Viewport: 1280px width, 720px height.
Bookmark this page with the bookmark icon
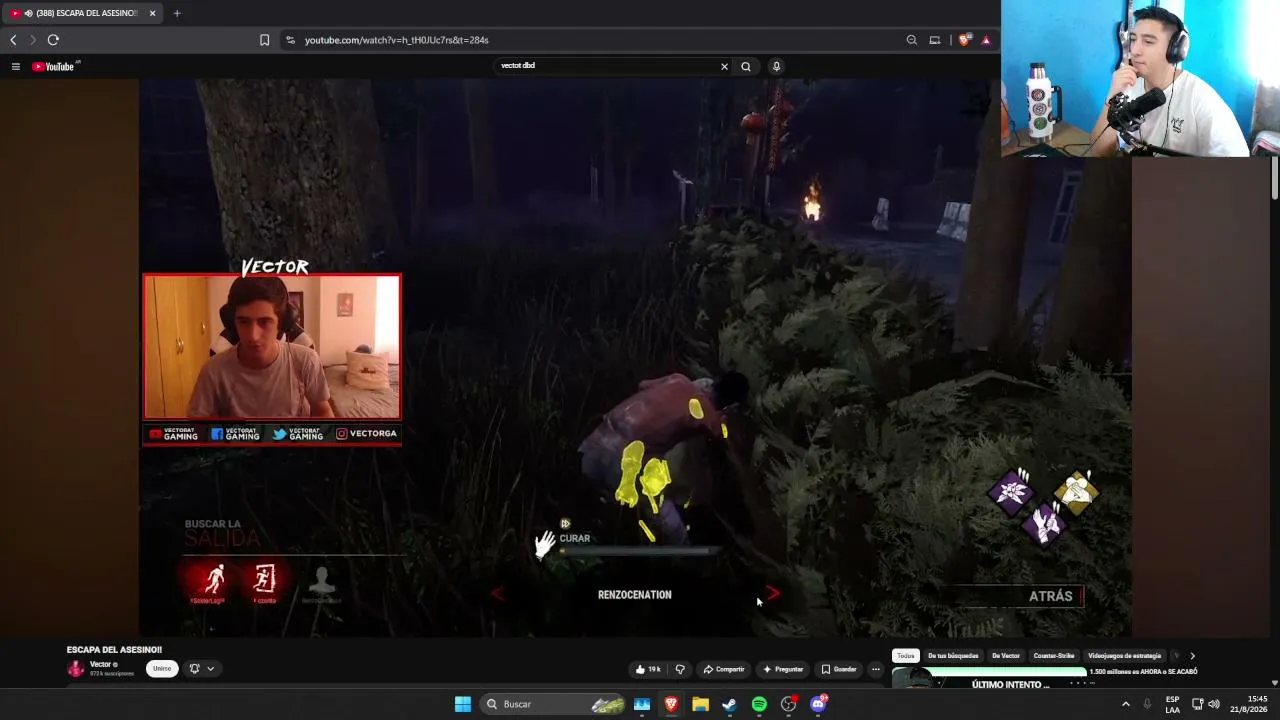pyautogui.click(x=264, y=40)
